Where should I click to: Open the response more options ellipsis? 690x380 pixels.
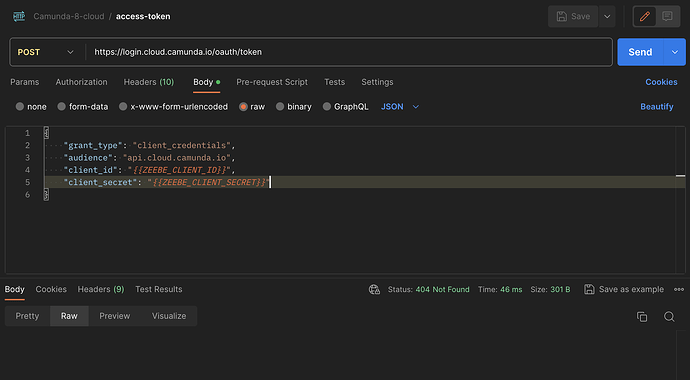point(679,289)
